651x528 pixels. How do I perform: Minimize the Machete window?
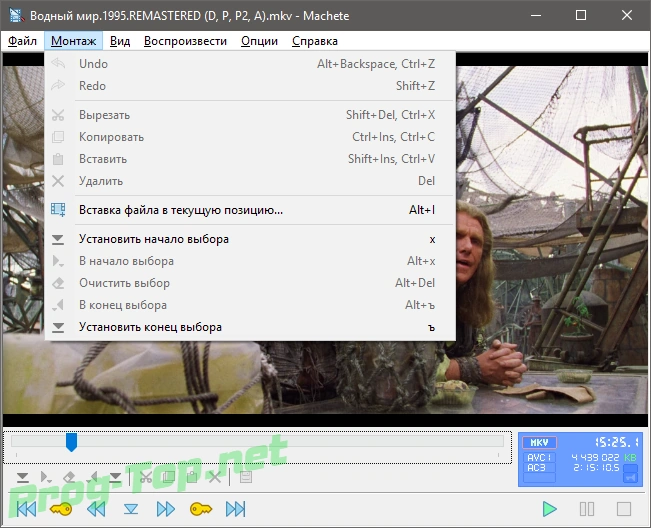536,15
